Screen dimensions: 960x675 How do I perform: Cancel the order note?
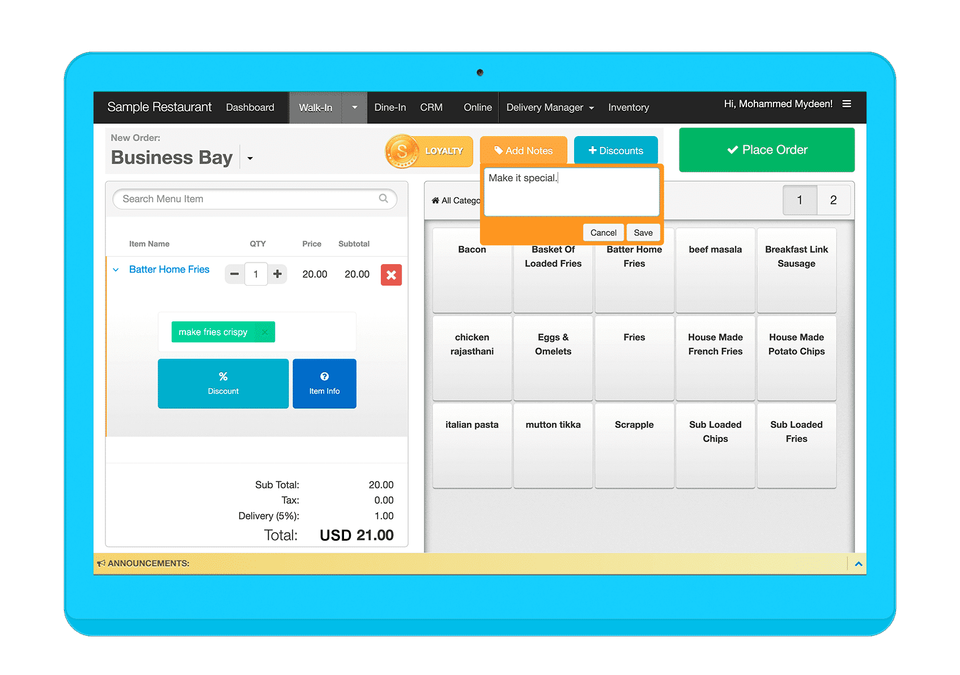(603, 233)
